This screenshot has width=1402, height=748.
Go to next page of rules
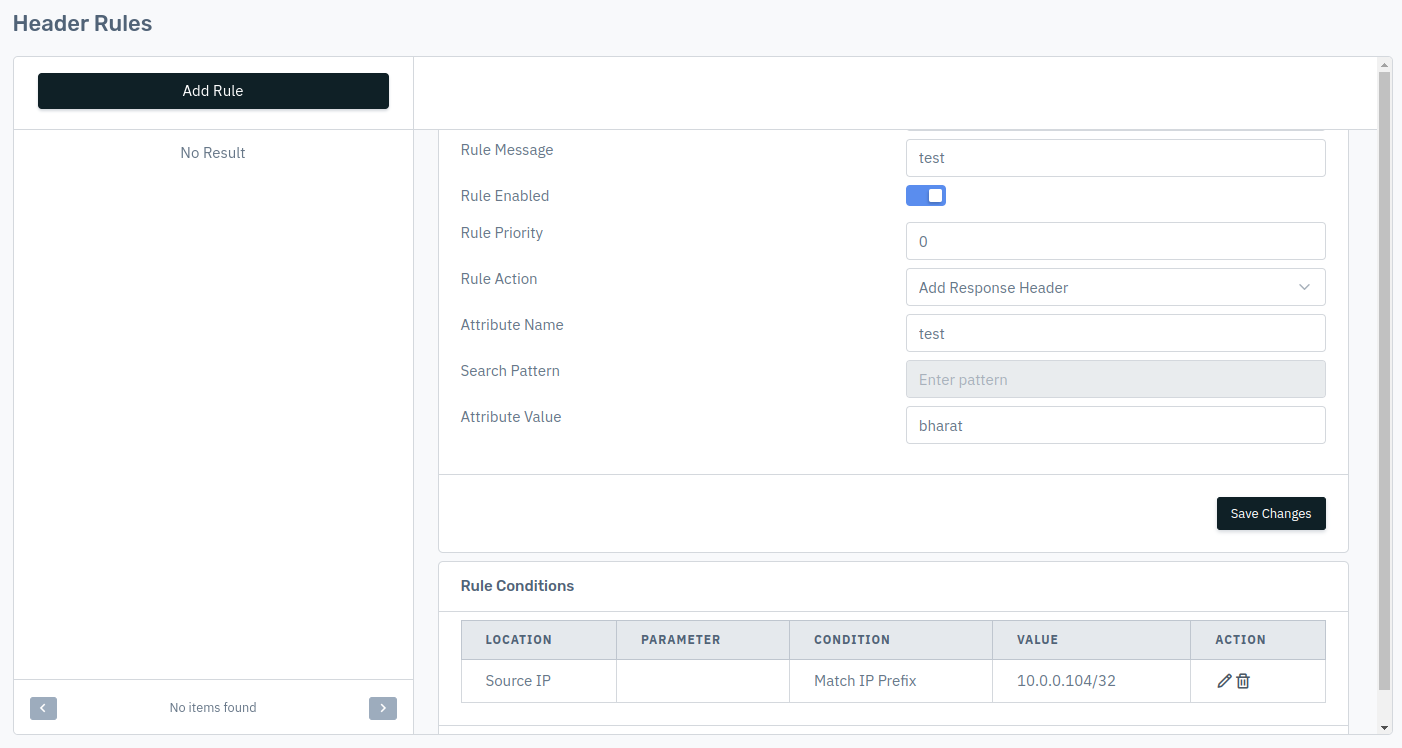[x=383, y=708]
